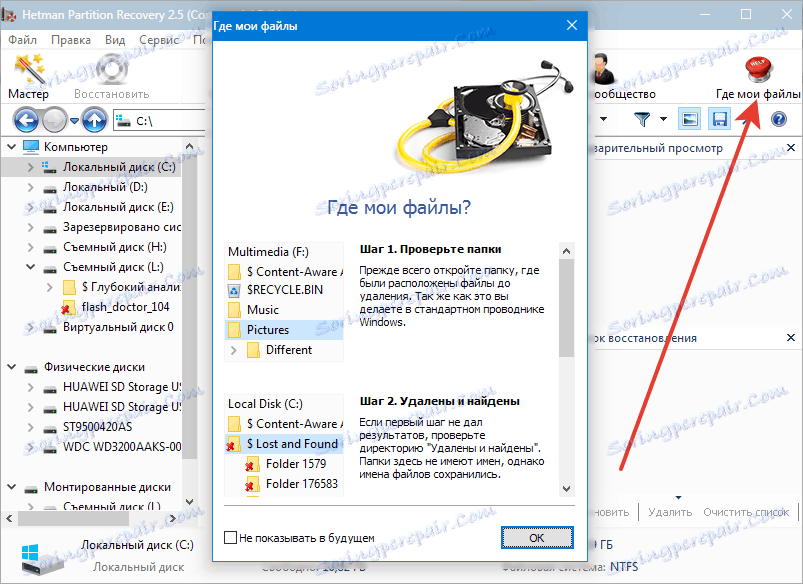The image size is (803, 584).
Task: Close the preview panel with its X
Action: pos(791,148)
